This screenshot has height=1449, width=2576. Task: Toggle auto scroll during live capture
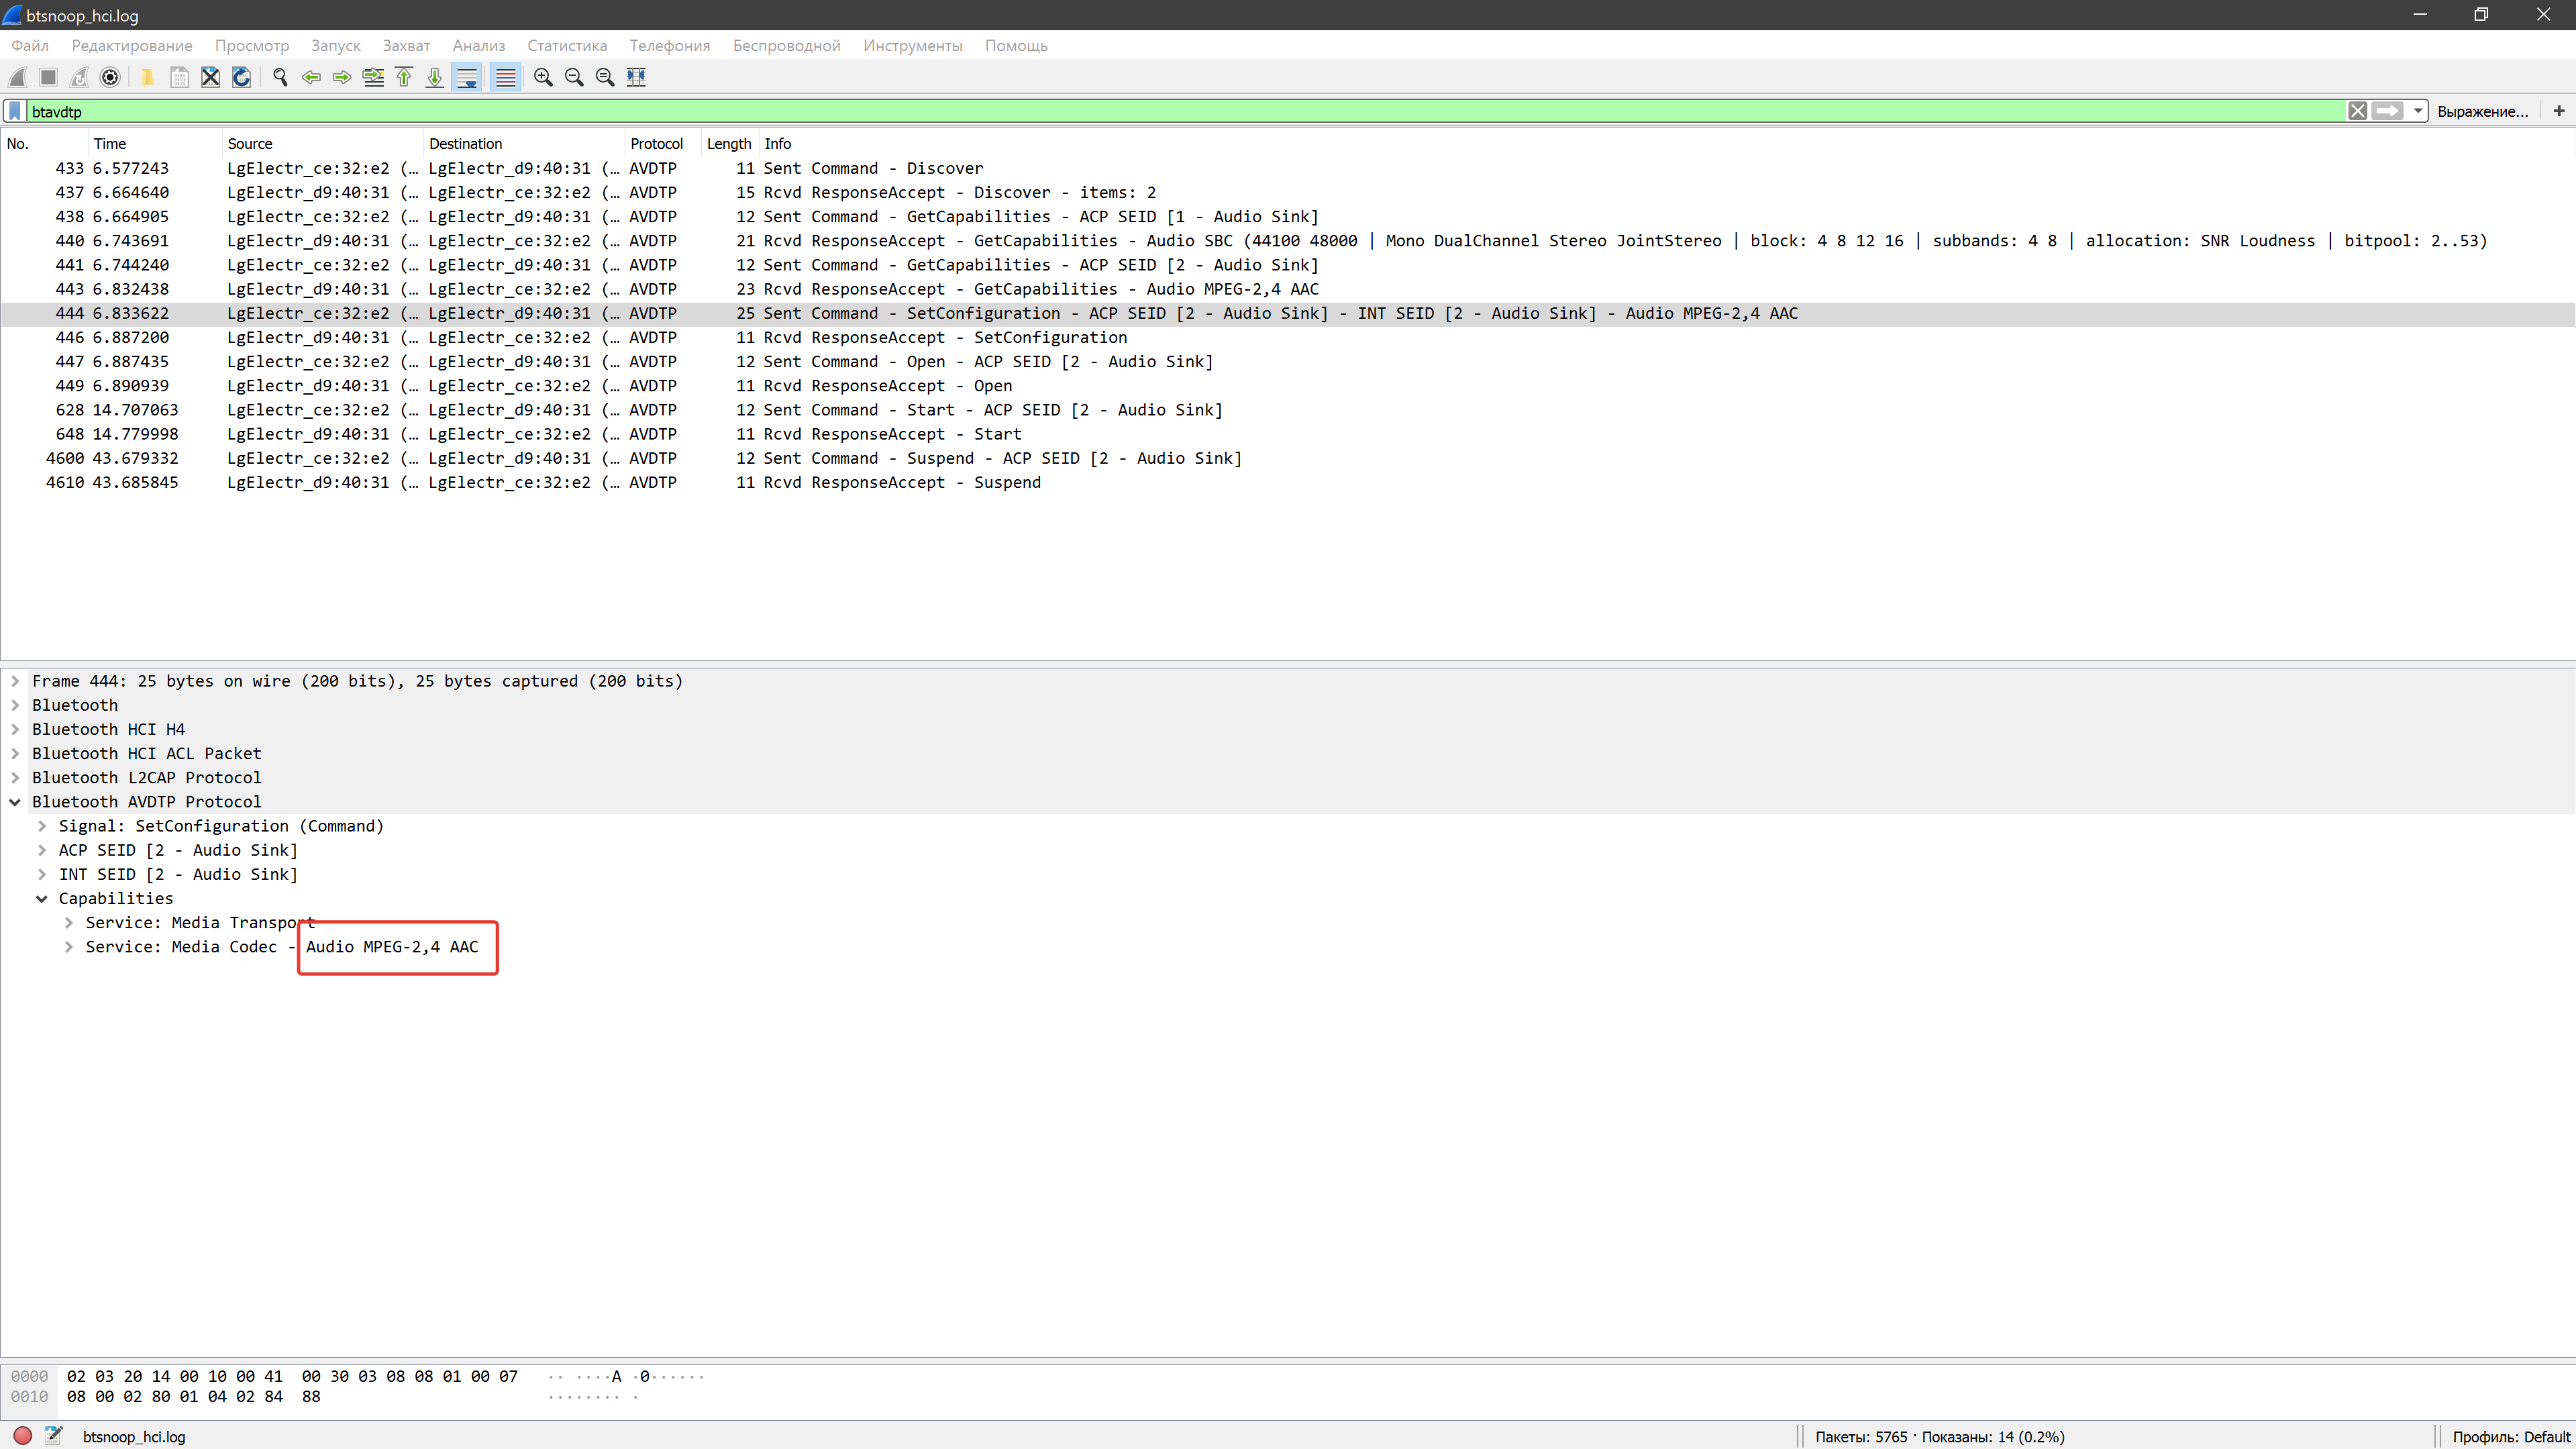pyautogui.click(x=467, y=77)
